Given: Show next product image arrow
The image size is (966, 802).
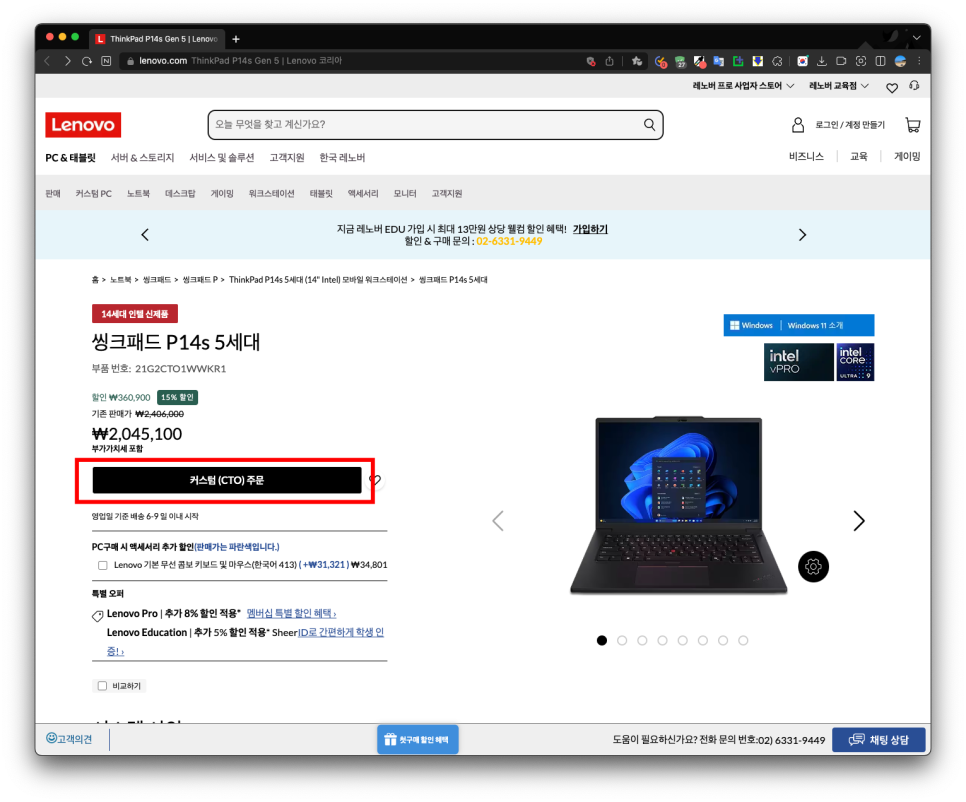Looking at the screenshot, I should 859,521.
